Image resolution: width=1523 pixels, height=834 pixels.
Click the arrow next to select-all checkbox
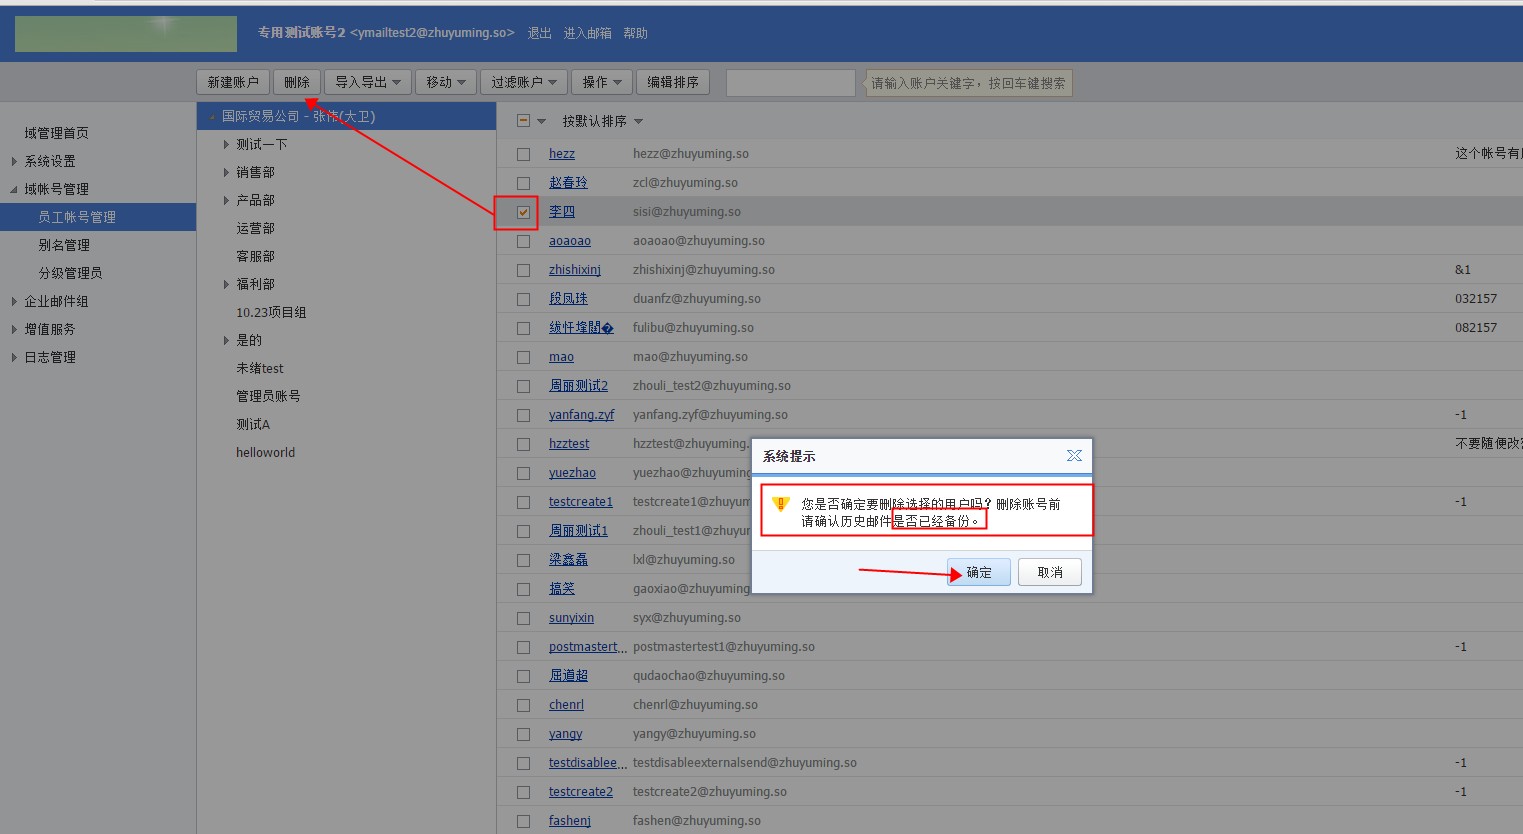point(542,121)
